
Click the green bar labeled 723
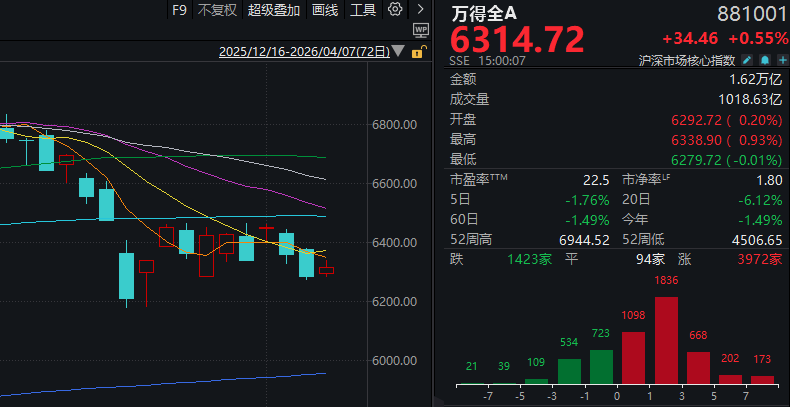click(x=601, y=366)
